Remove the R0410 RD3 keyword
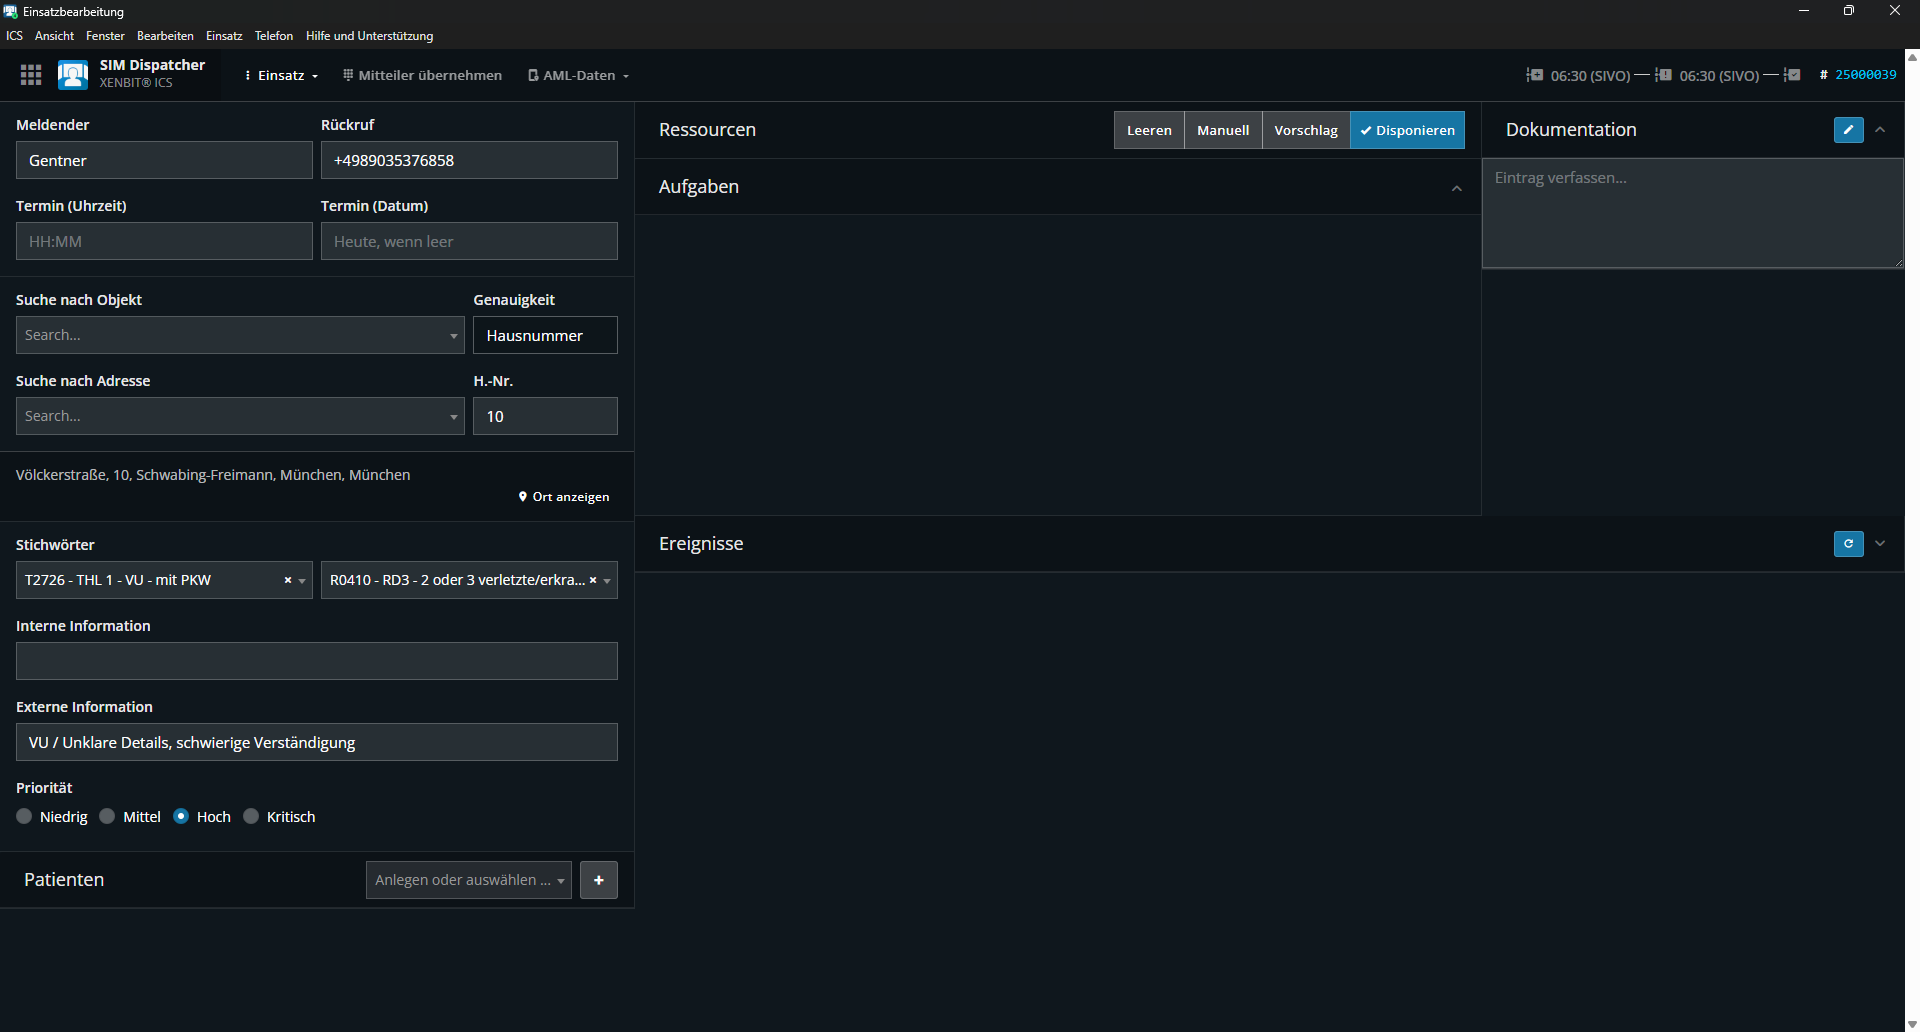The image size is (1920, 1032). (x=593, y=580)
